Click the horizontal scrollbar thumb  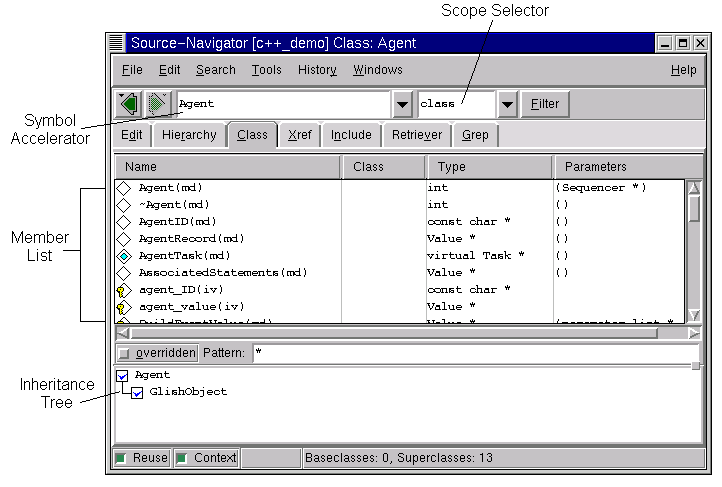[x=394, y=333]
